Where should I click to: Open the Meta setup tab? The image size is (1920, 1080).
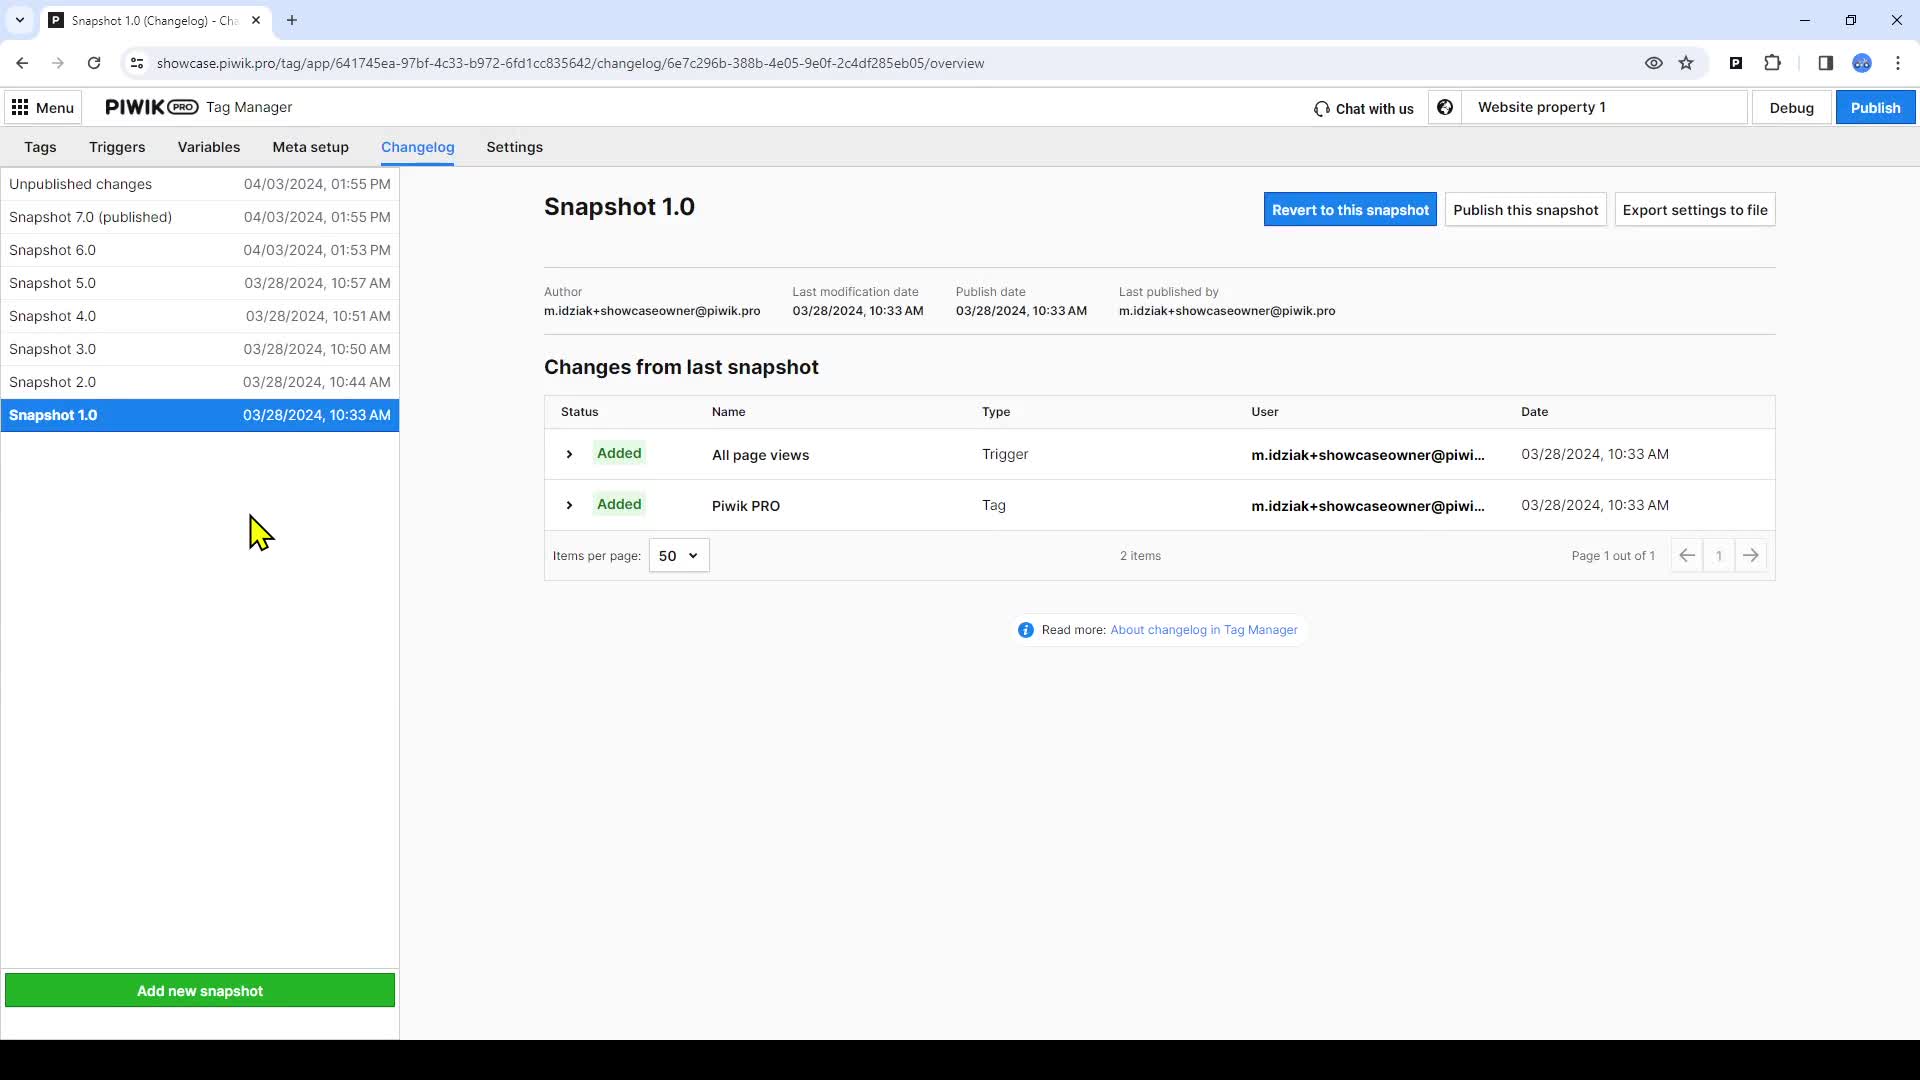click(x=310, y=147)
